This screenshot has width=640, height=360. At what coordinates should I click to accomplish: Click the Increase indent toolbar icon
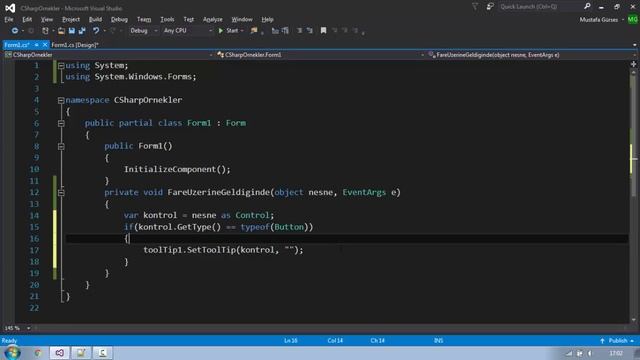310,31
